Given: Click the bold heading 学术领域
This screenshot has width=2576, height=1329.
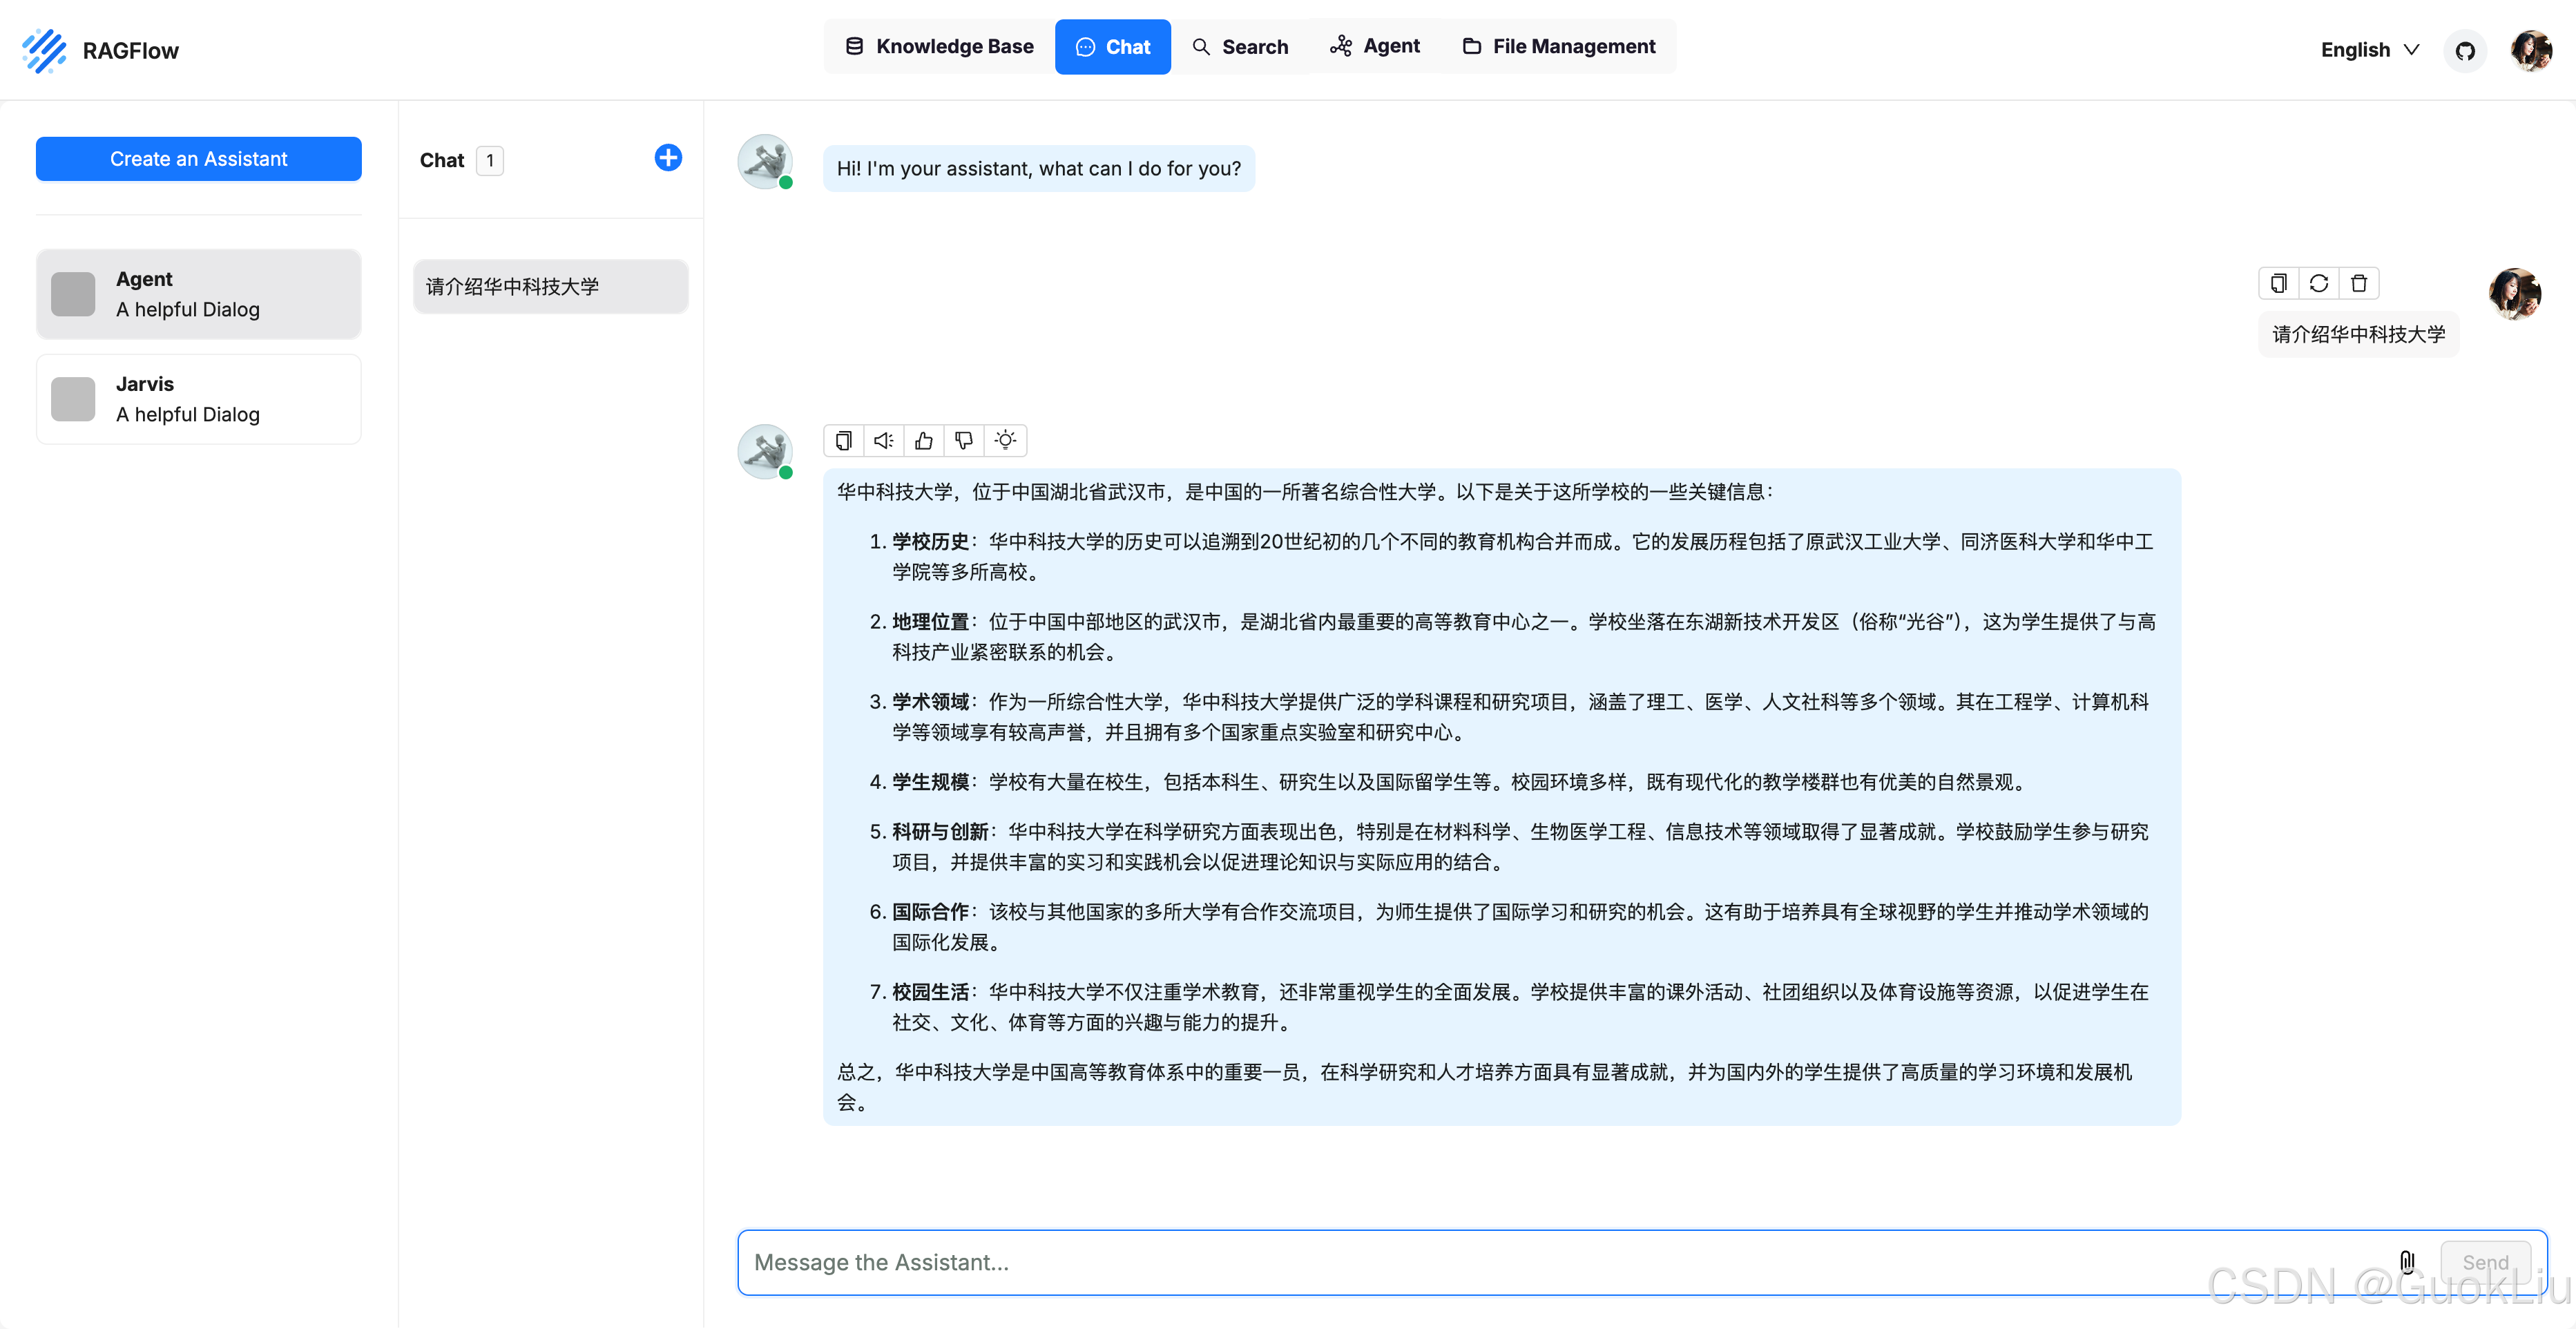Looking at the screenshot, I should (x=931, y=701).
